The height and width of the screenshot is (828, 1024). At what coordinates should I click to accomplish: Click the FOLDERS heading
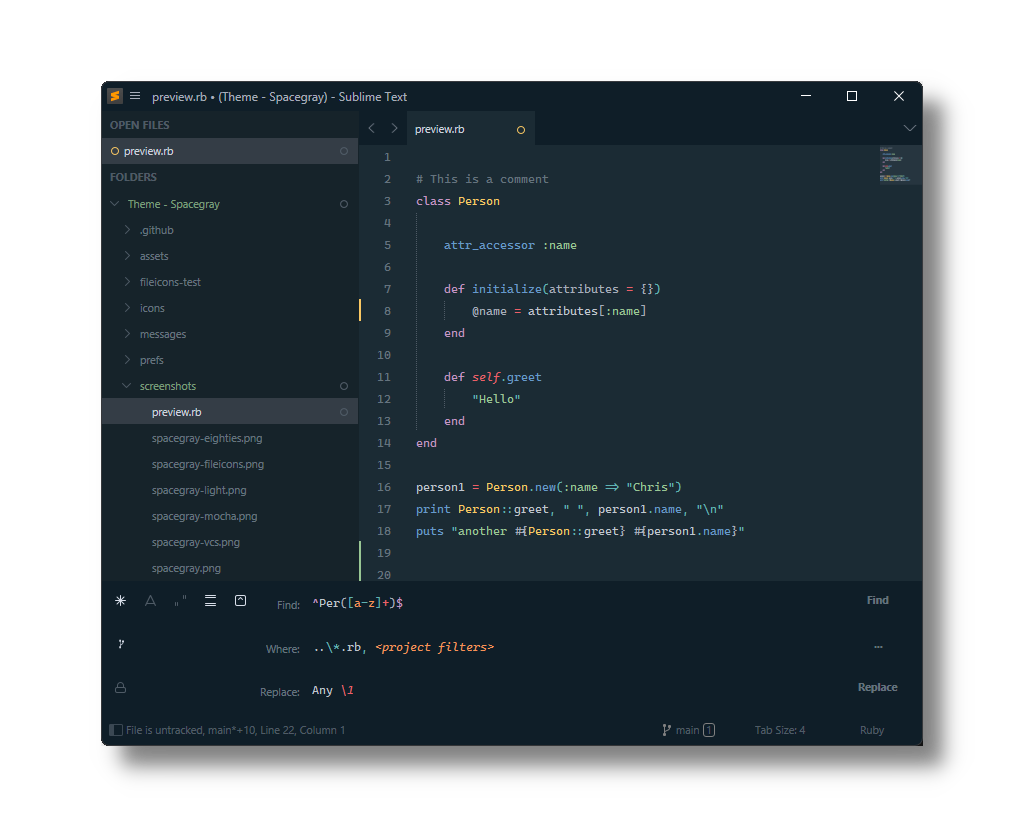tap(133, 177)
